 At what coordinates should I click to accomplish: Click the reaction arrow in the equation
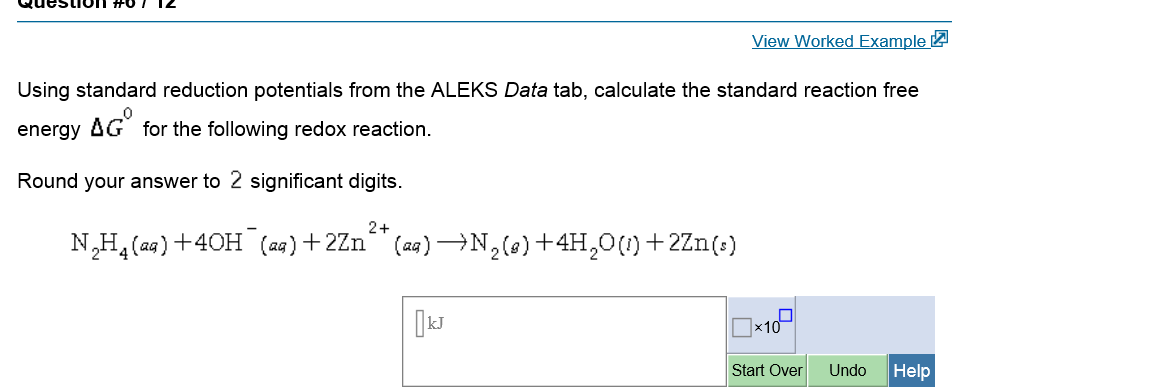click(450, 243)
